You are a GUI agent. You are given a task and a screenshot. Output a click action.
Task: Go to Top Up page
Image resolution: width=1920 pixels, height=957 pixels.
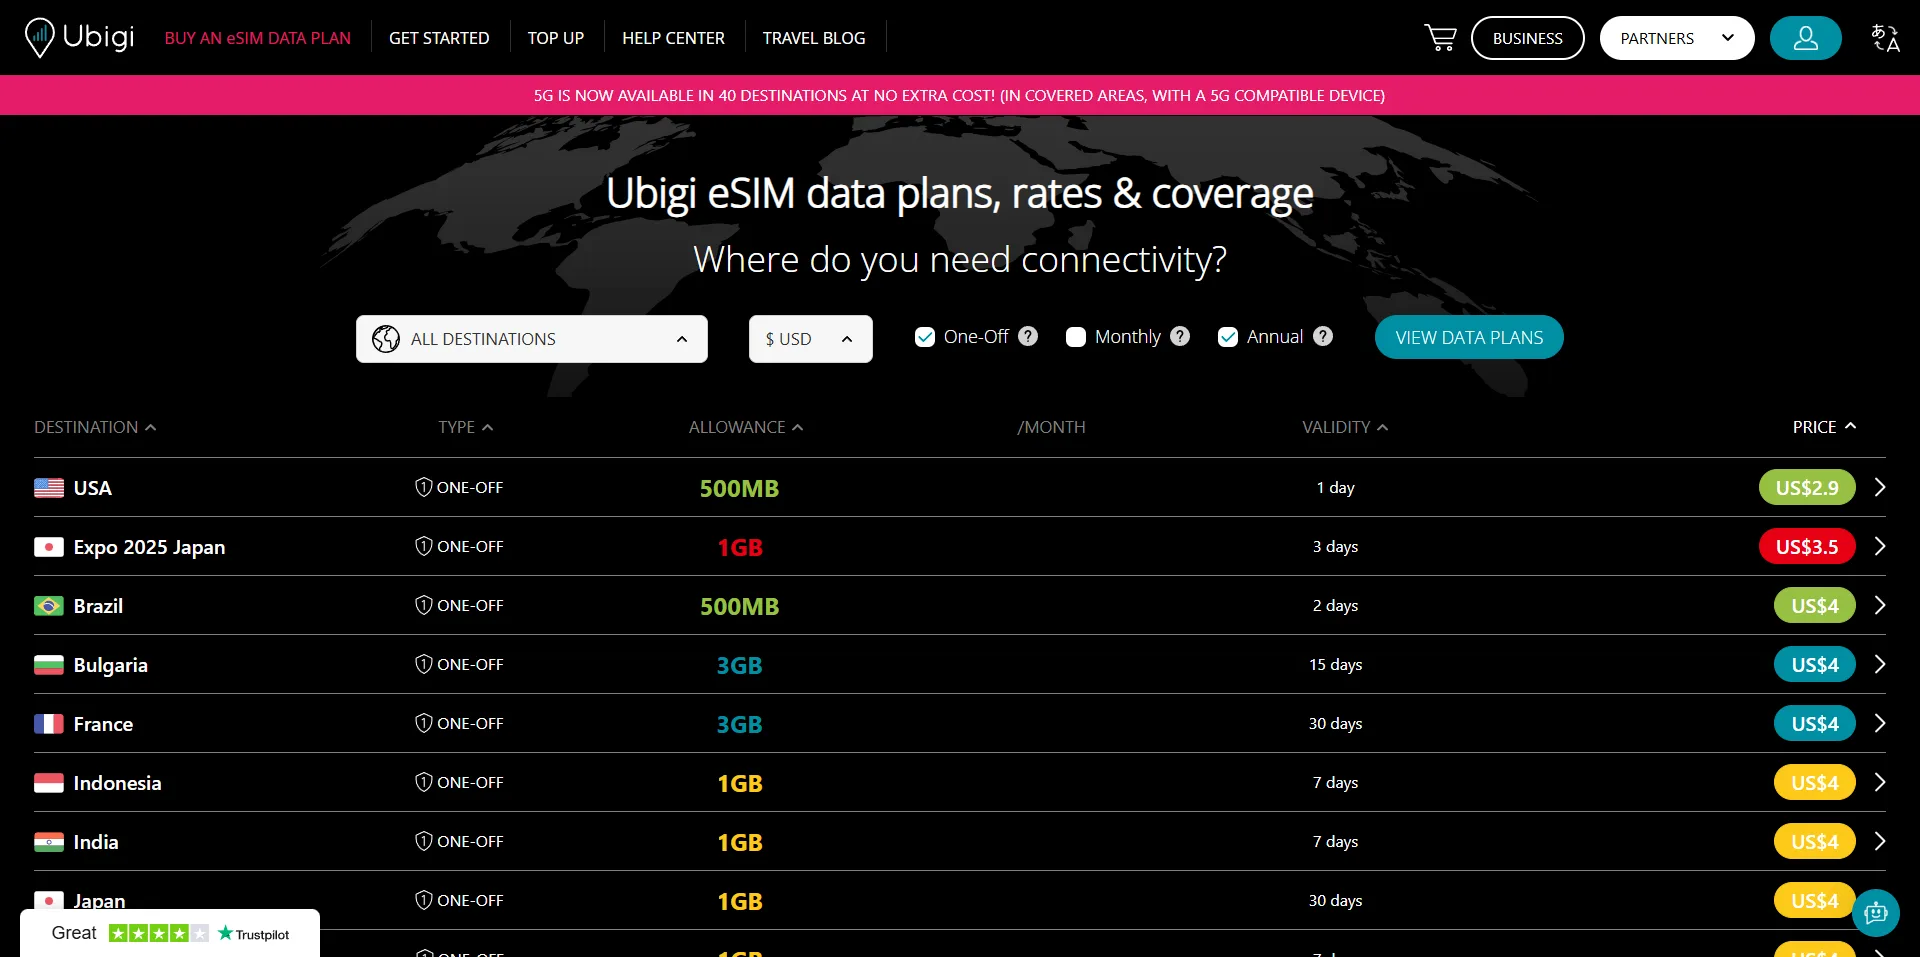(x=556, y=38)
